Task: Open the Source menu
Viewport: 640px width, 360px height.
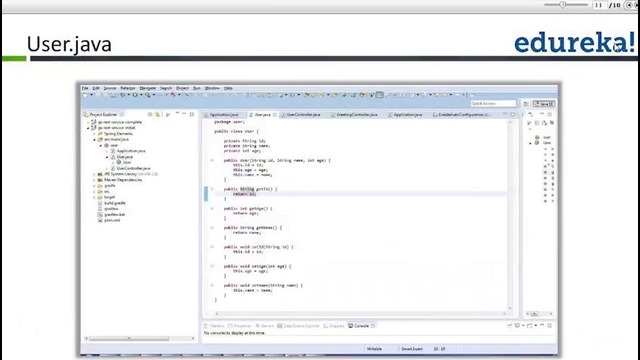Action: (110, 88)
